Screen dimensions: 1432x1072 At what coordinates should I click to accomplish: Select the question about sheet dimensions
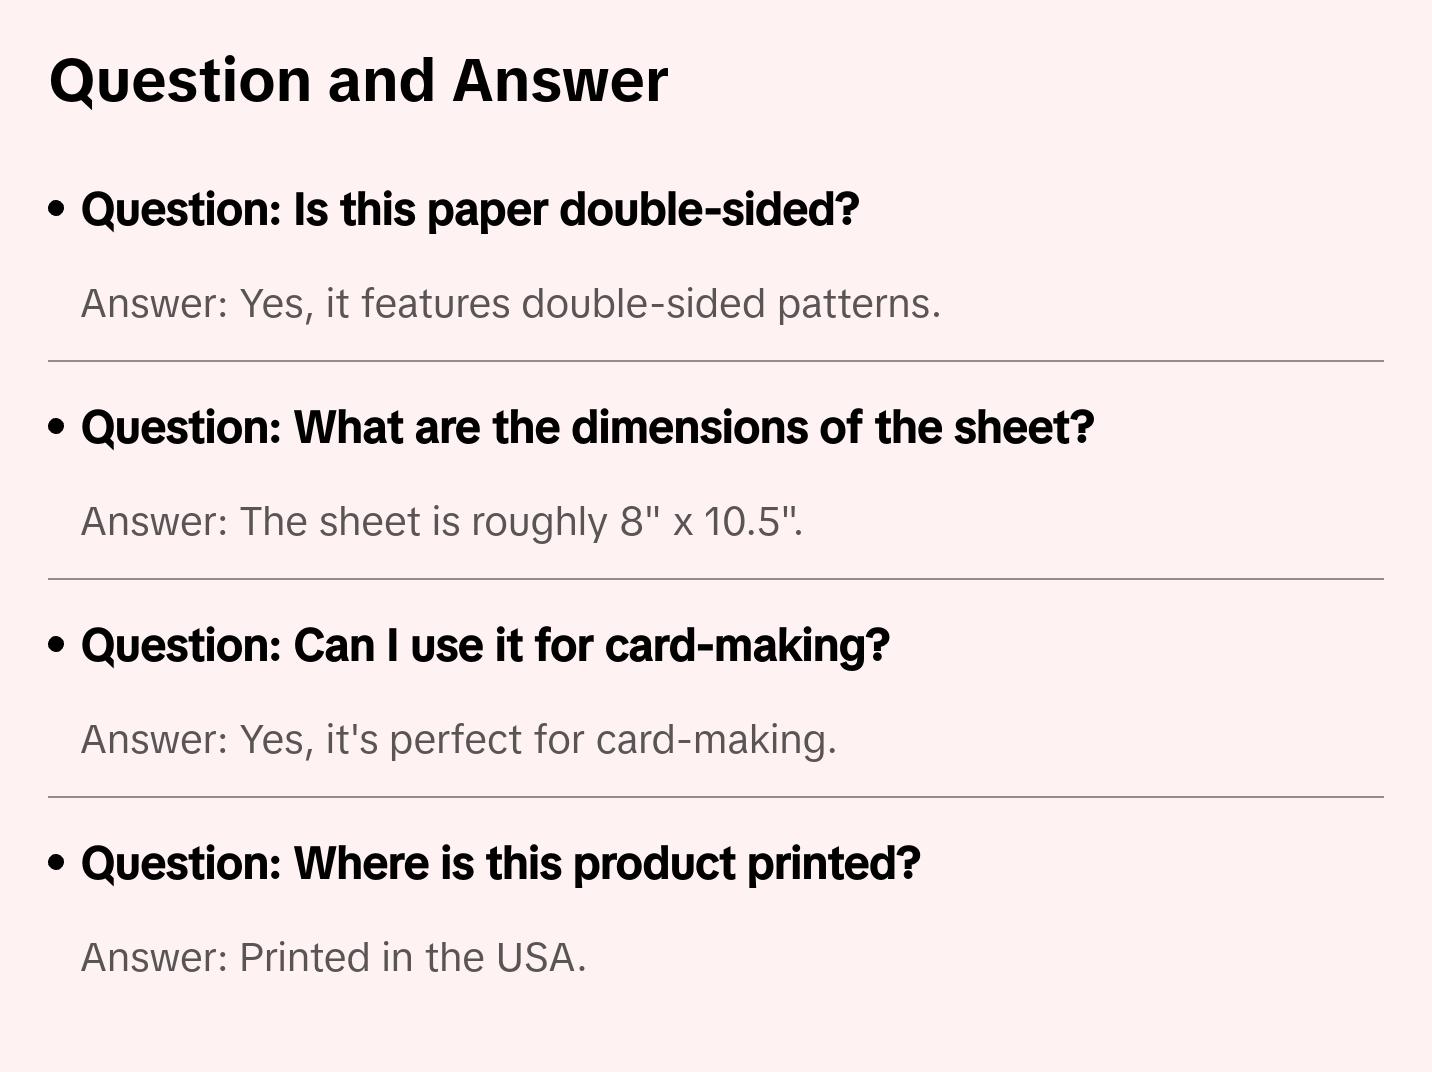pyautogui.click(x=587, y=428)
